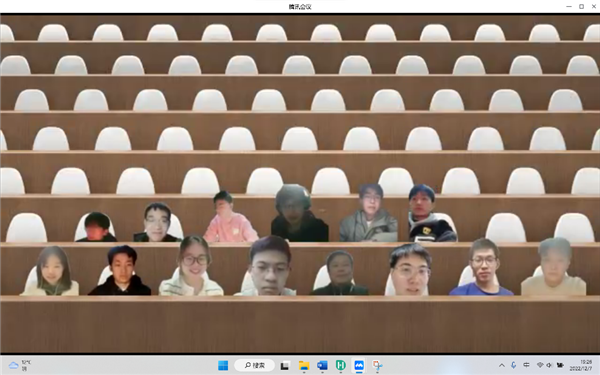Open the weather widget on the taskbar
600x375 pixels.
pyautogui.click(x=20, y=365)
